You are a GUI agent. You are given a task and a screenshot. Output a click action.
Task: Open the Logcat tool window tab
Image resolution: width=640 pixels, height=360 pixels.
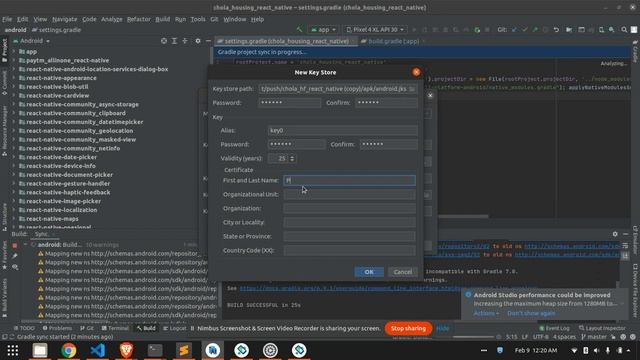pyautogui.click(x=175, y=328)
